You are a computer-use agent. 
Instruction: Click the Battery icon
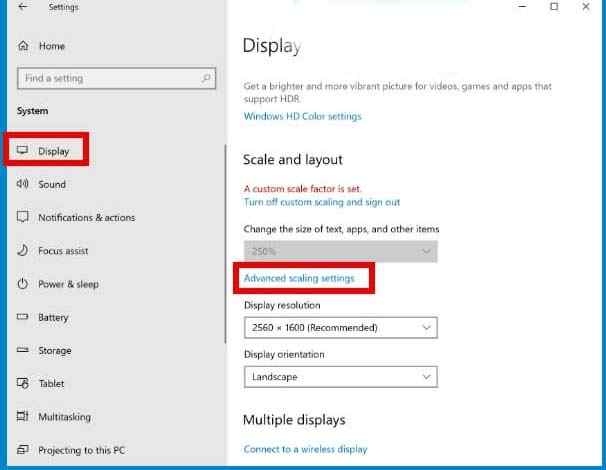pos(22,317)
